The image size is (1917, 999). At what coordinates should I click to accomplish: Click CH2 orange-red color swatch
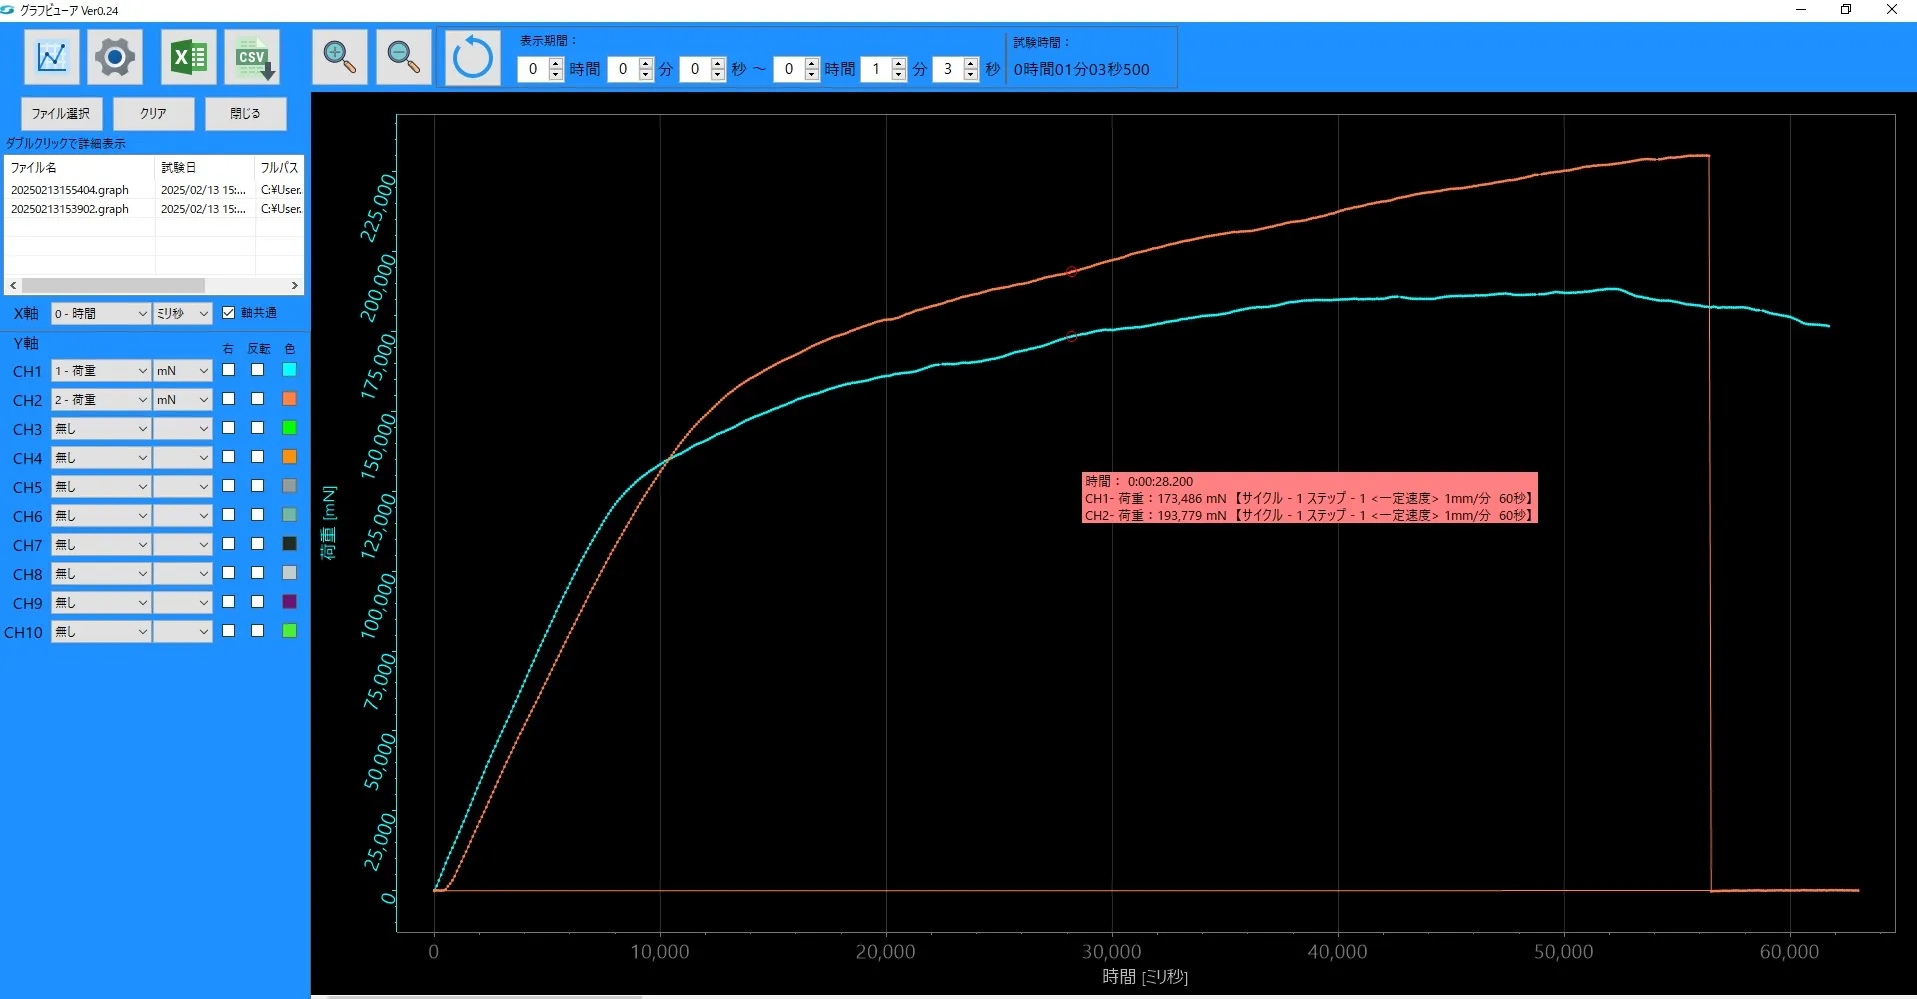point(290,399)
